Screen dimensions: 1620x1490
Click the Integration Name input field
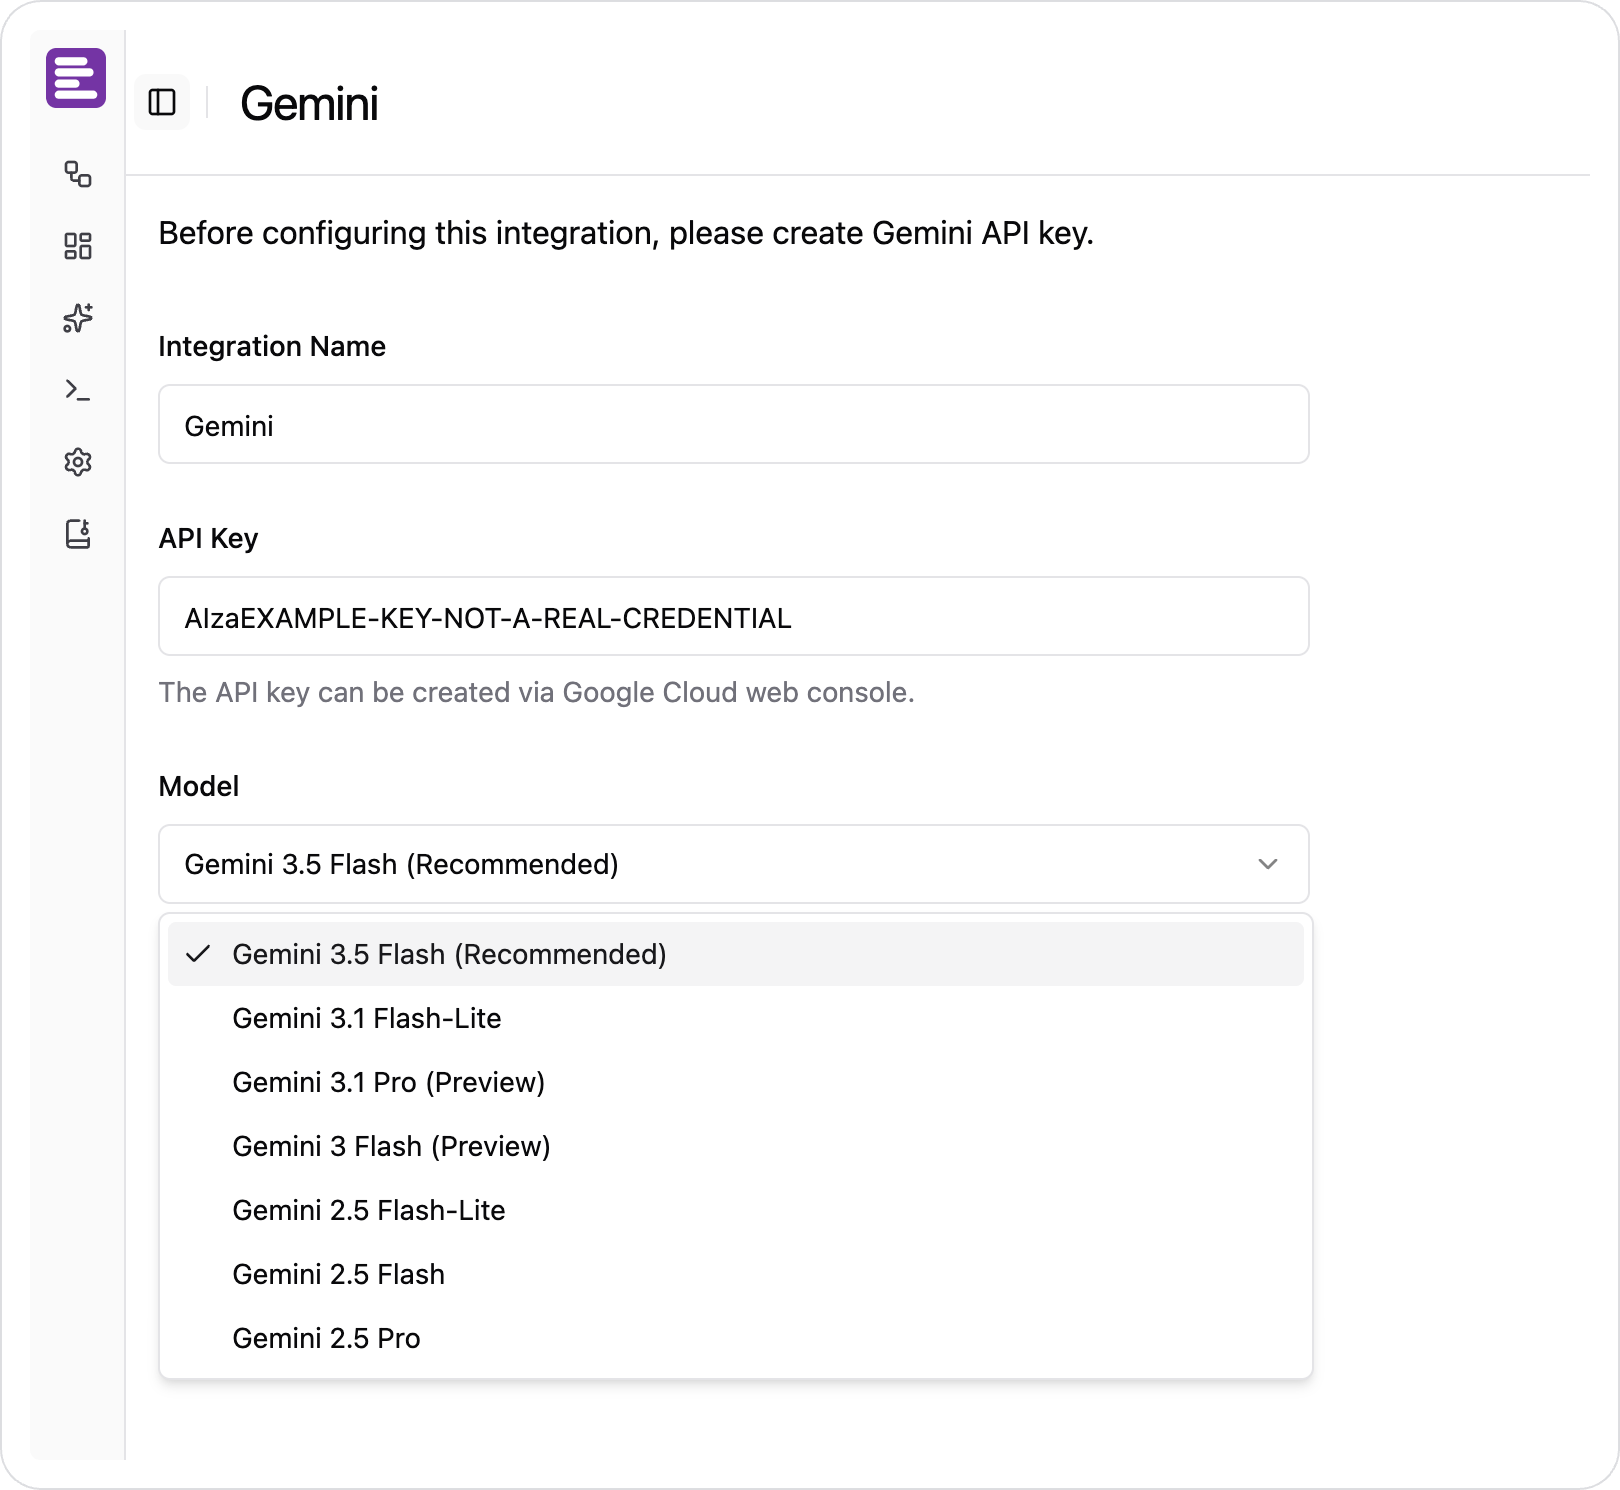(734, 424)
